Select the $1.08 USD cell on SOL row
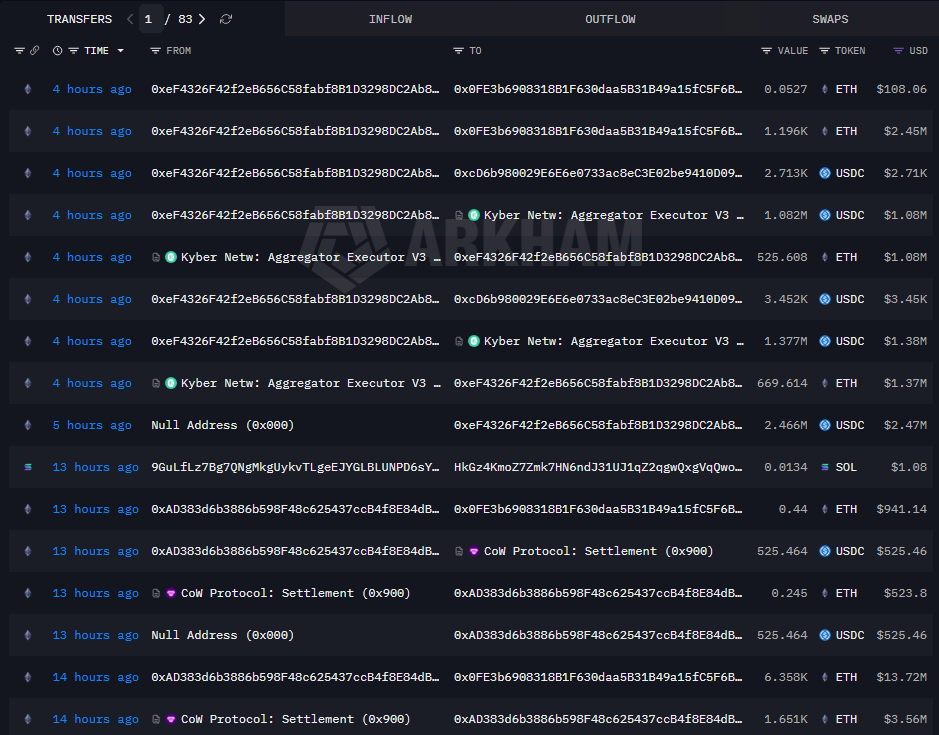Image resolution: width=939 pixels, height=735 pixels. pyautogui.click(x=908, y=467)
